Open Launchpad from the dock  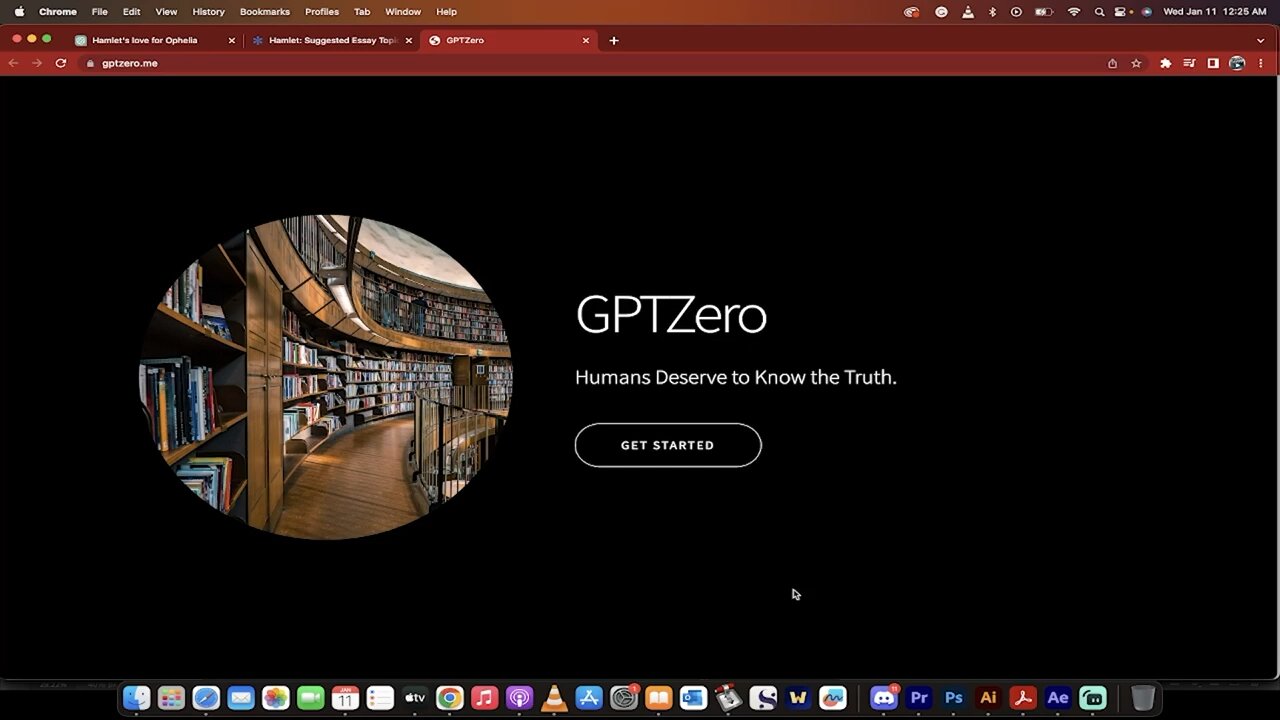click(171, 698)
